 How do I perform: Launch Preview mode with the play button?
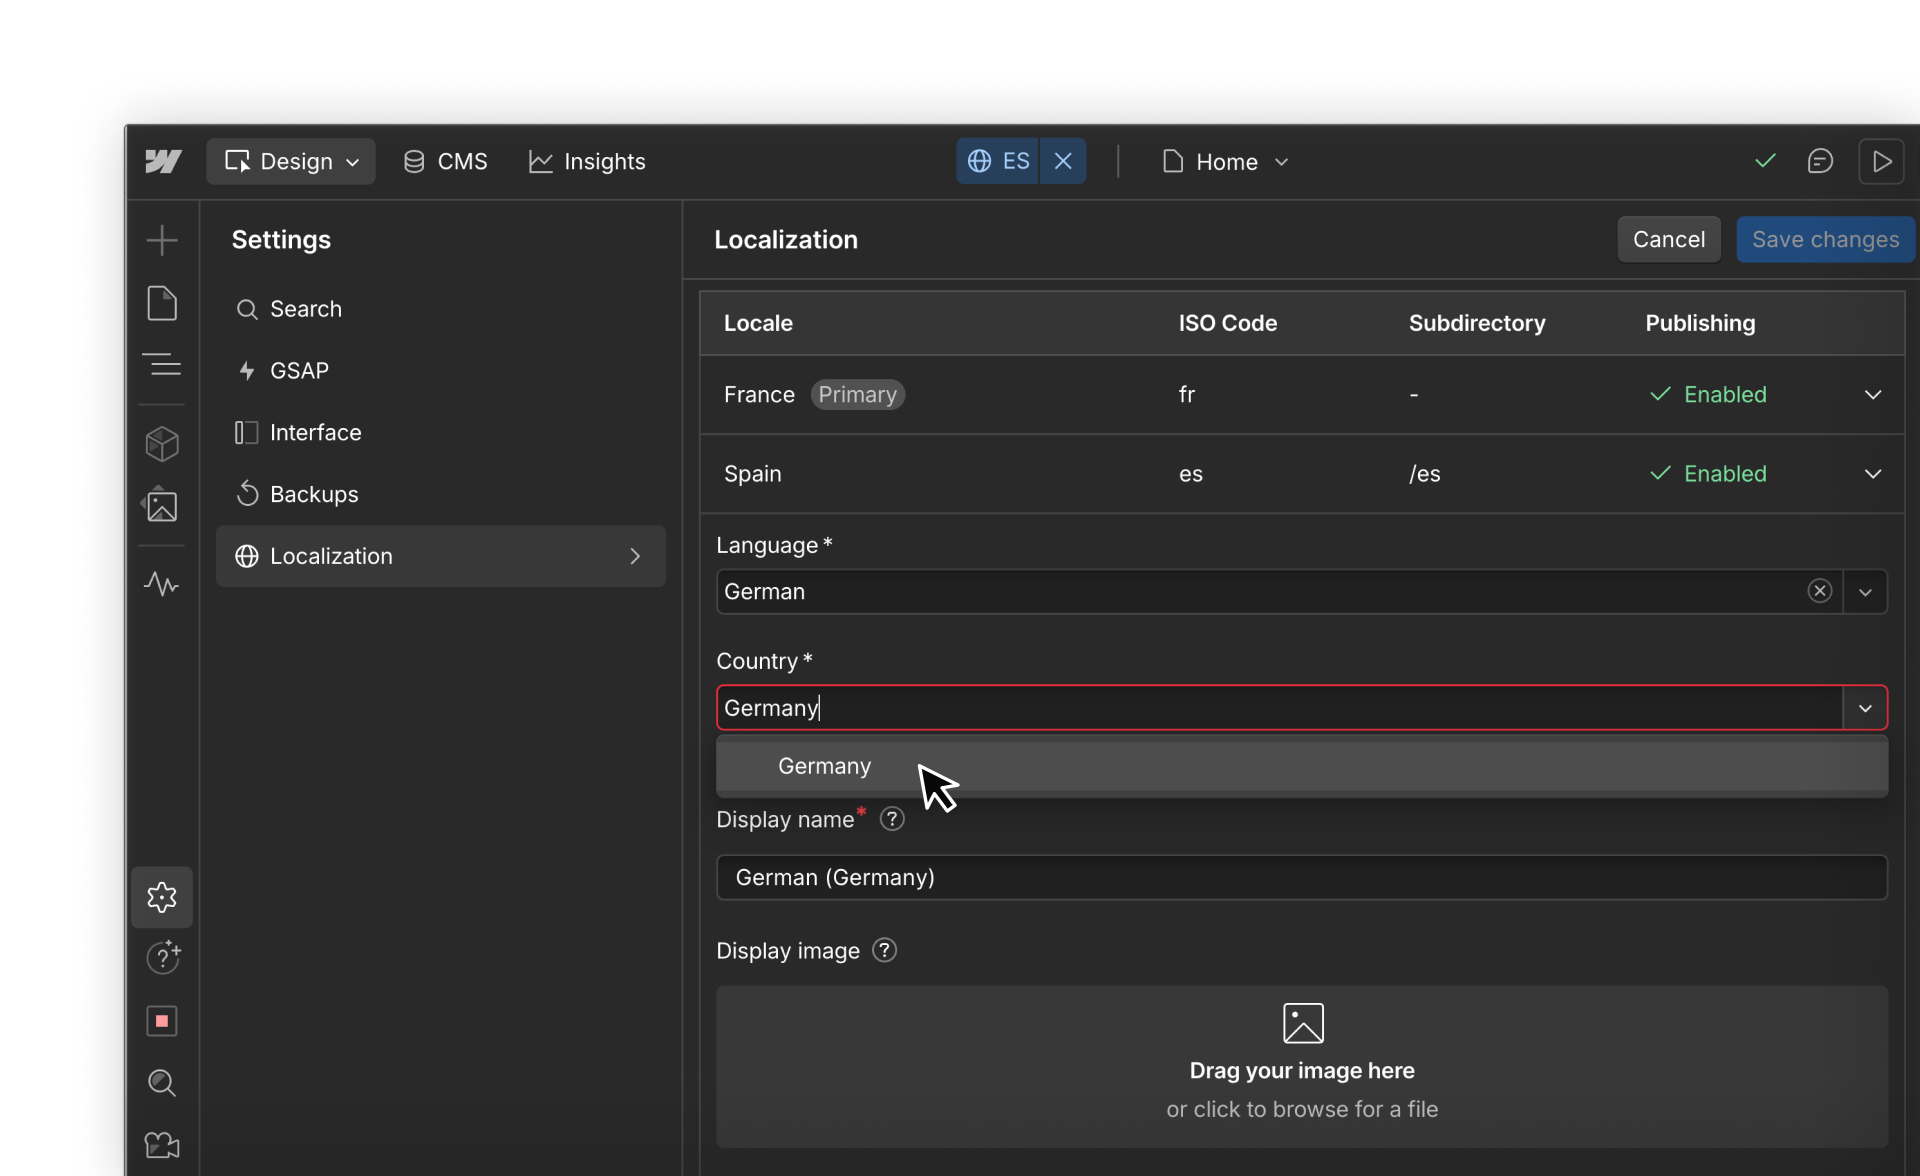tap(1882, 161)
